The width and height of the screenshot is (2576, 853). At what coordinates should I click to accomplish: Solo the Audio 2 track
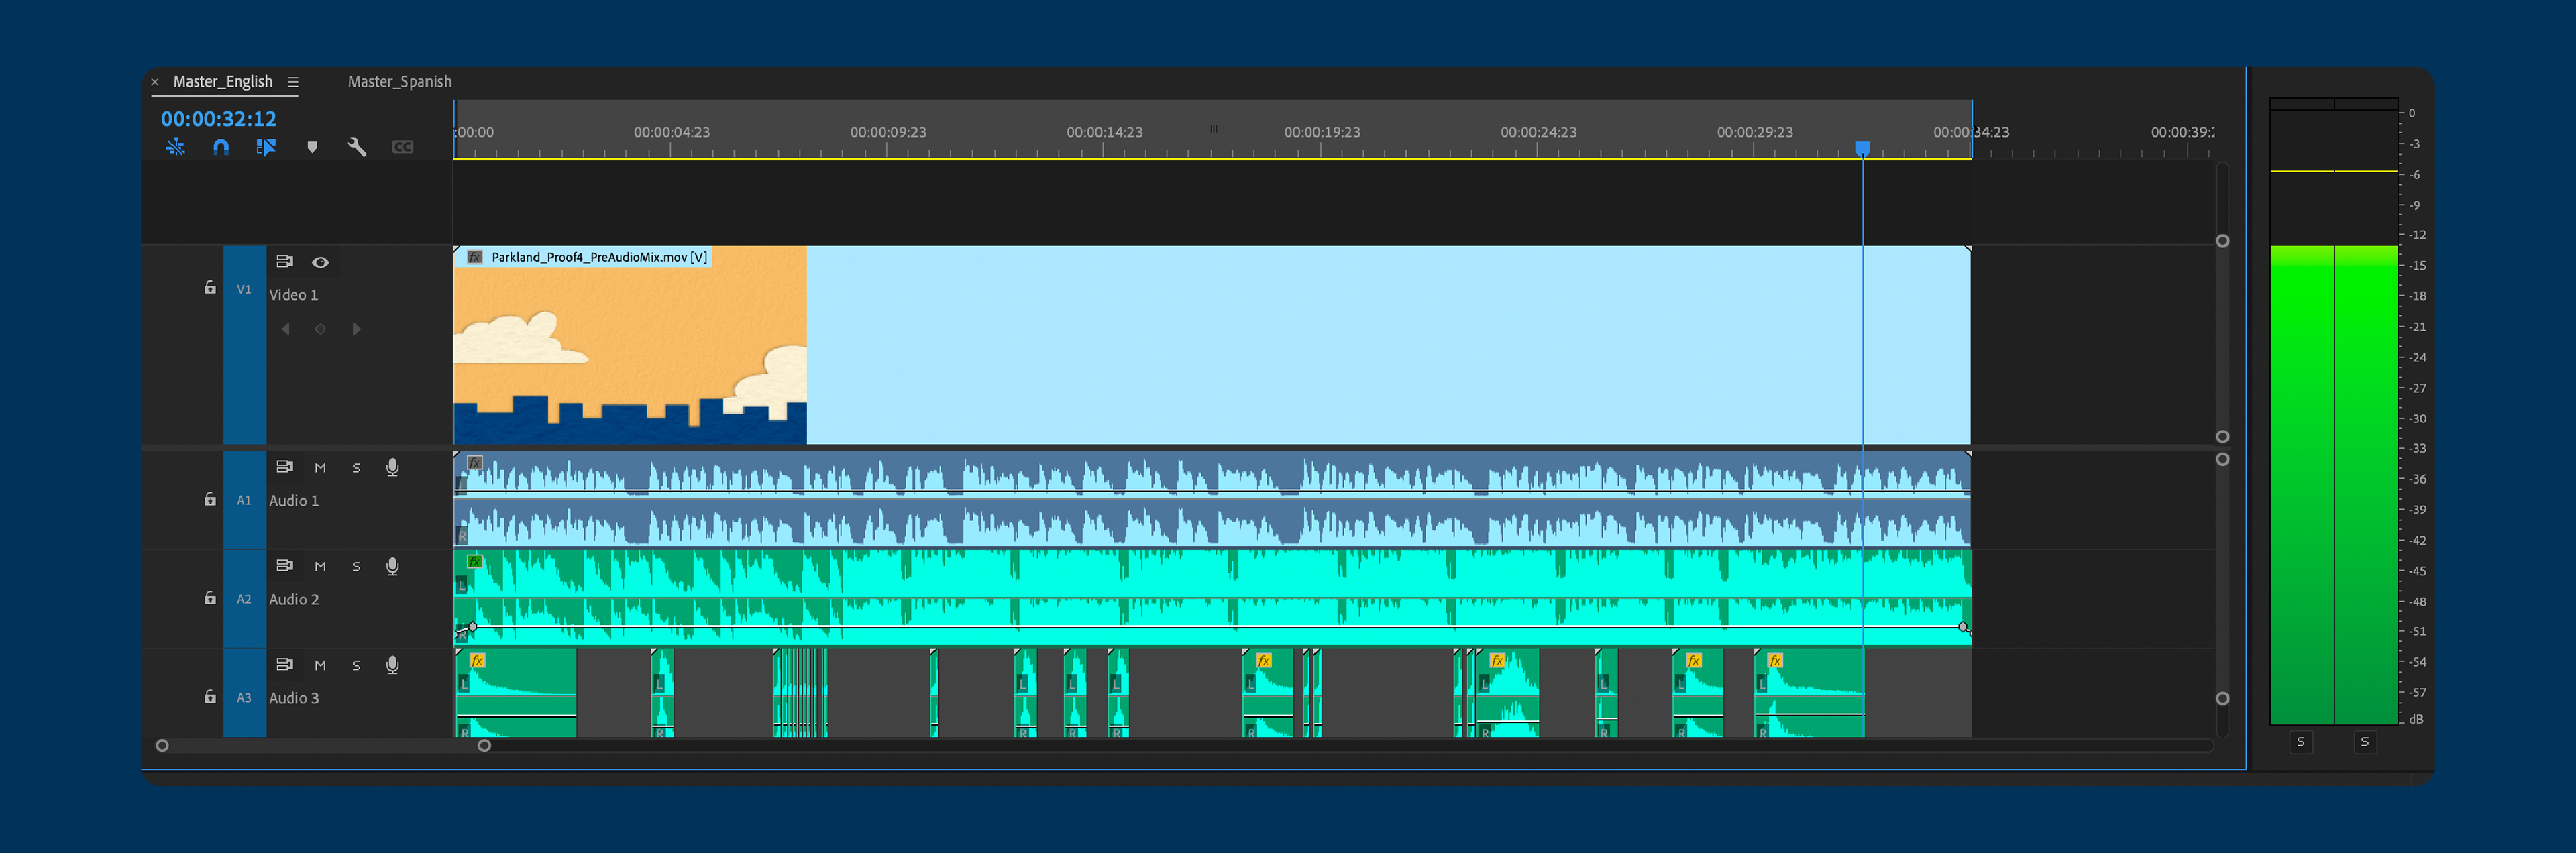point(356,567)
